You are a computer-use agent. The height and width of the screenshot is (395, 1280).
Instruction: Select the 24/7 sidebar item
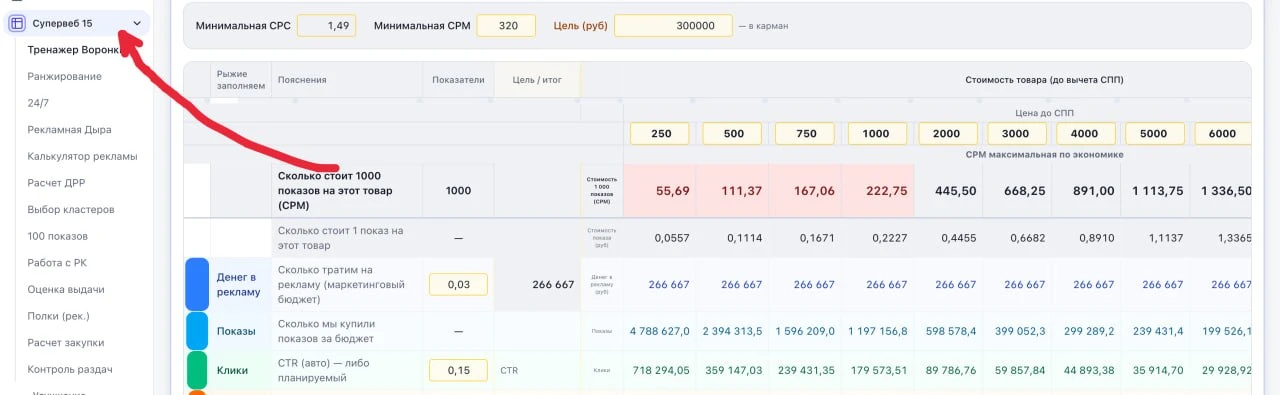click(x=38, y=103)
